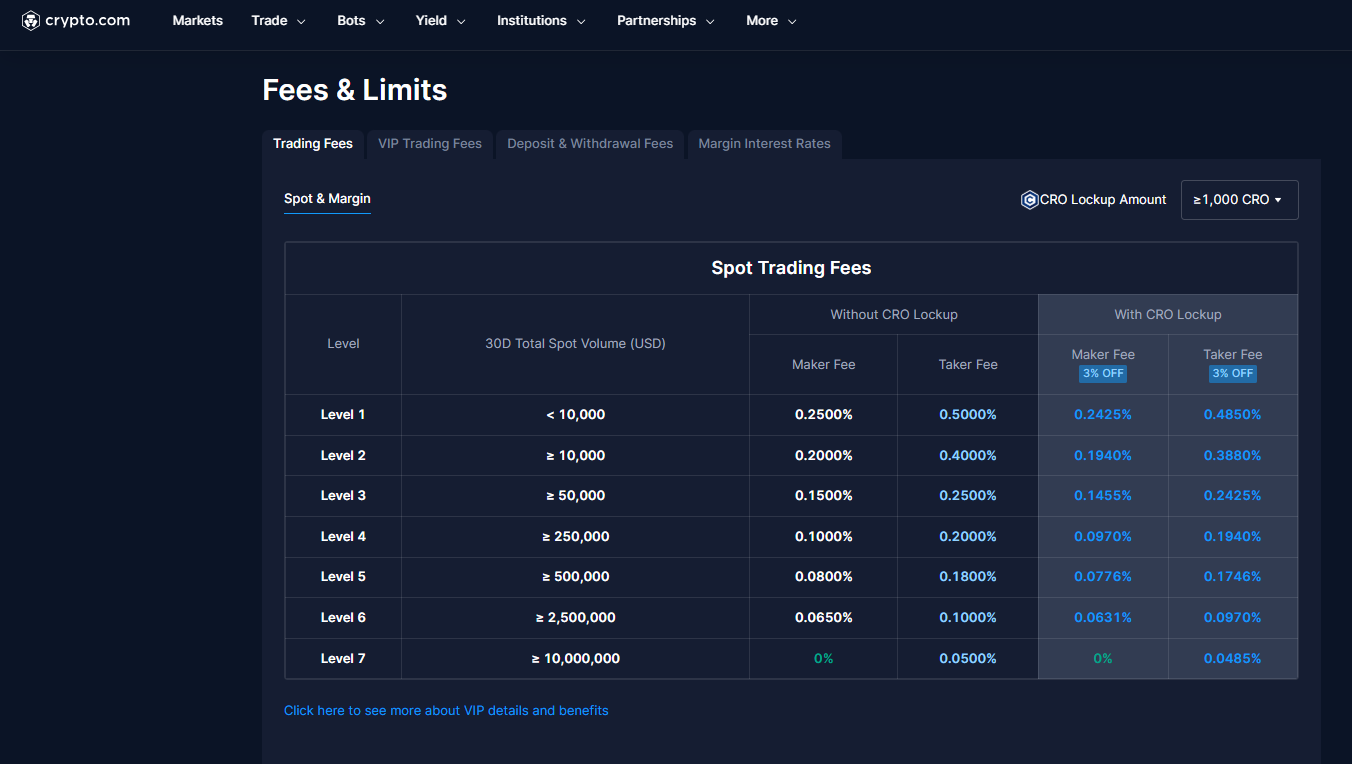Viewport: 1352px width, 764px height.
Task: Click the VIP details and benefits link
Action: point(446,710)
